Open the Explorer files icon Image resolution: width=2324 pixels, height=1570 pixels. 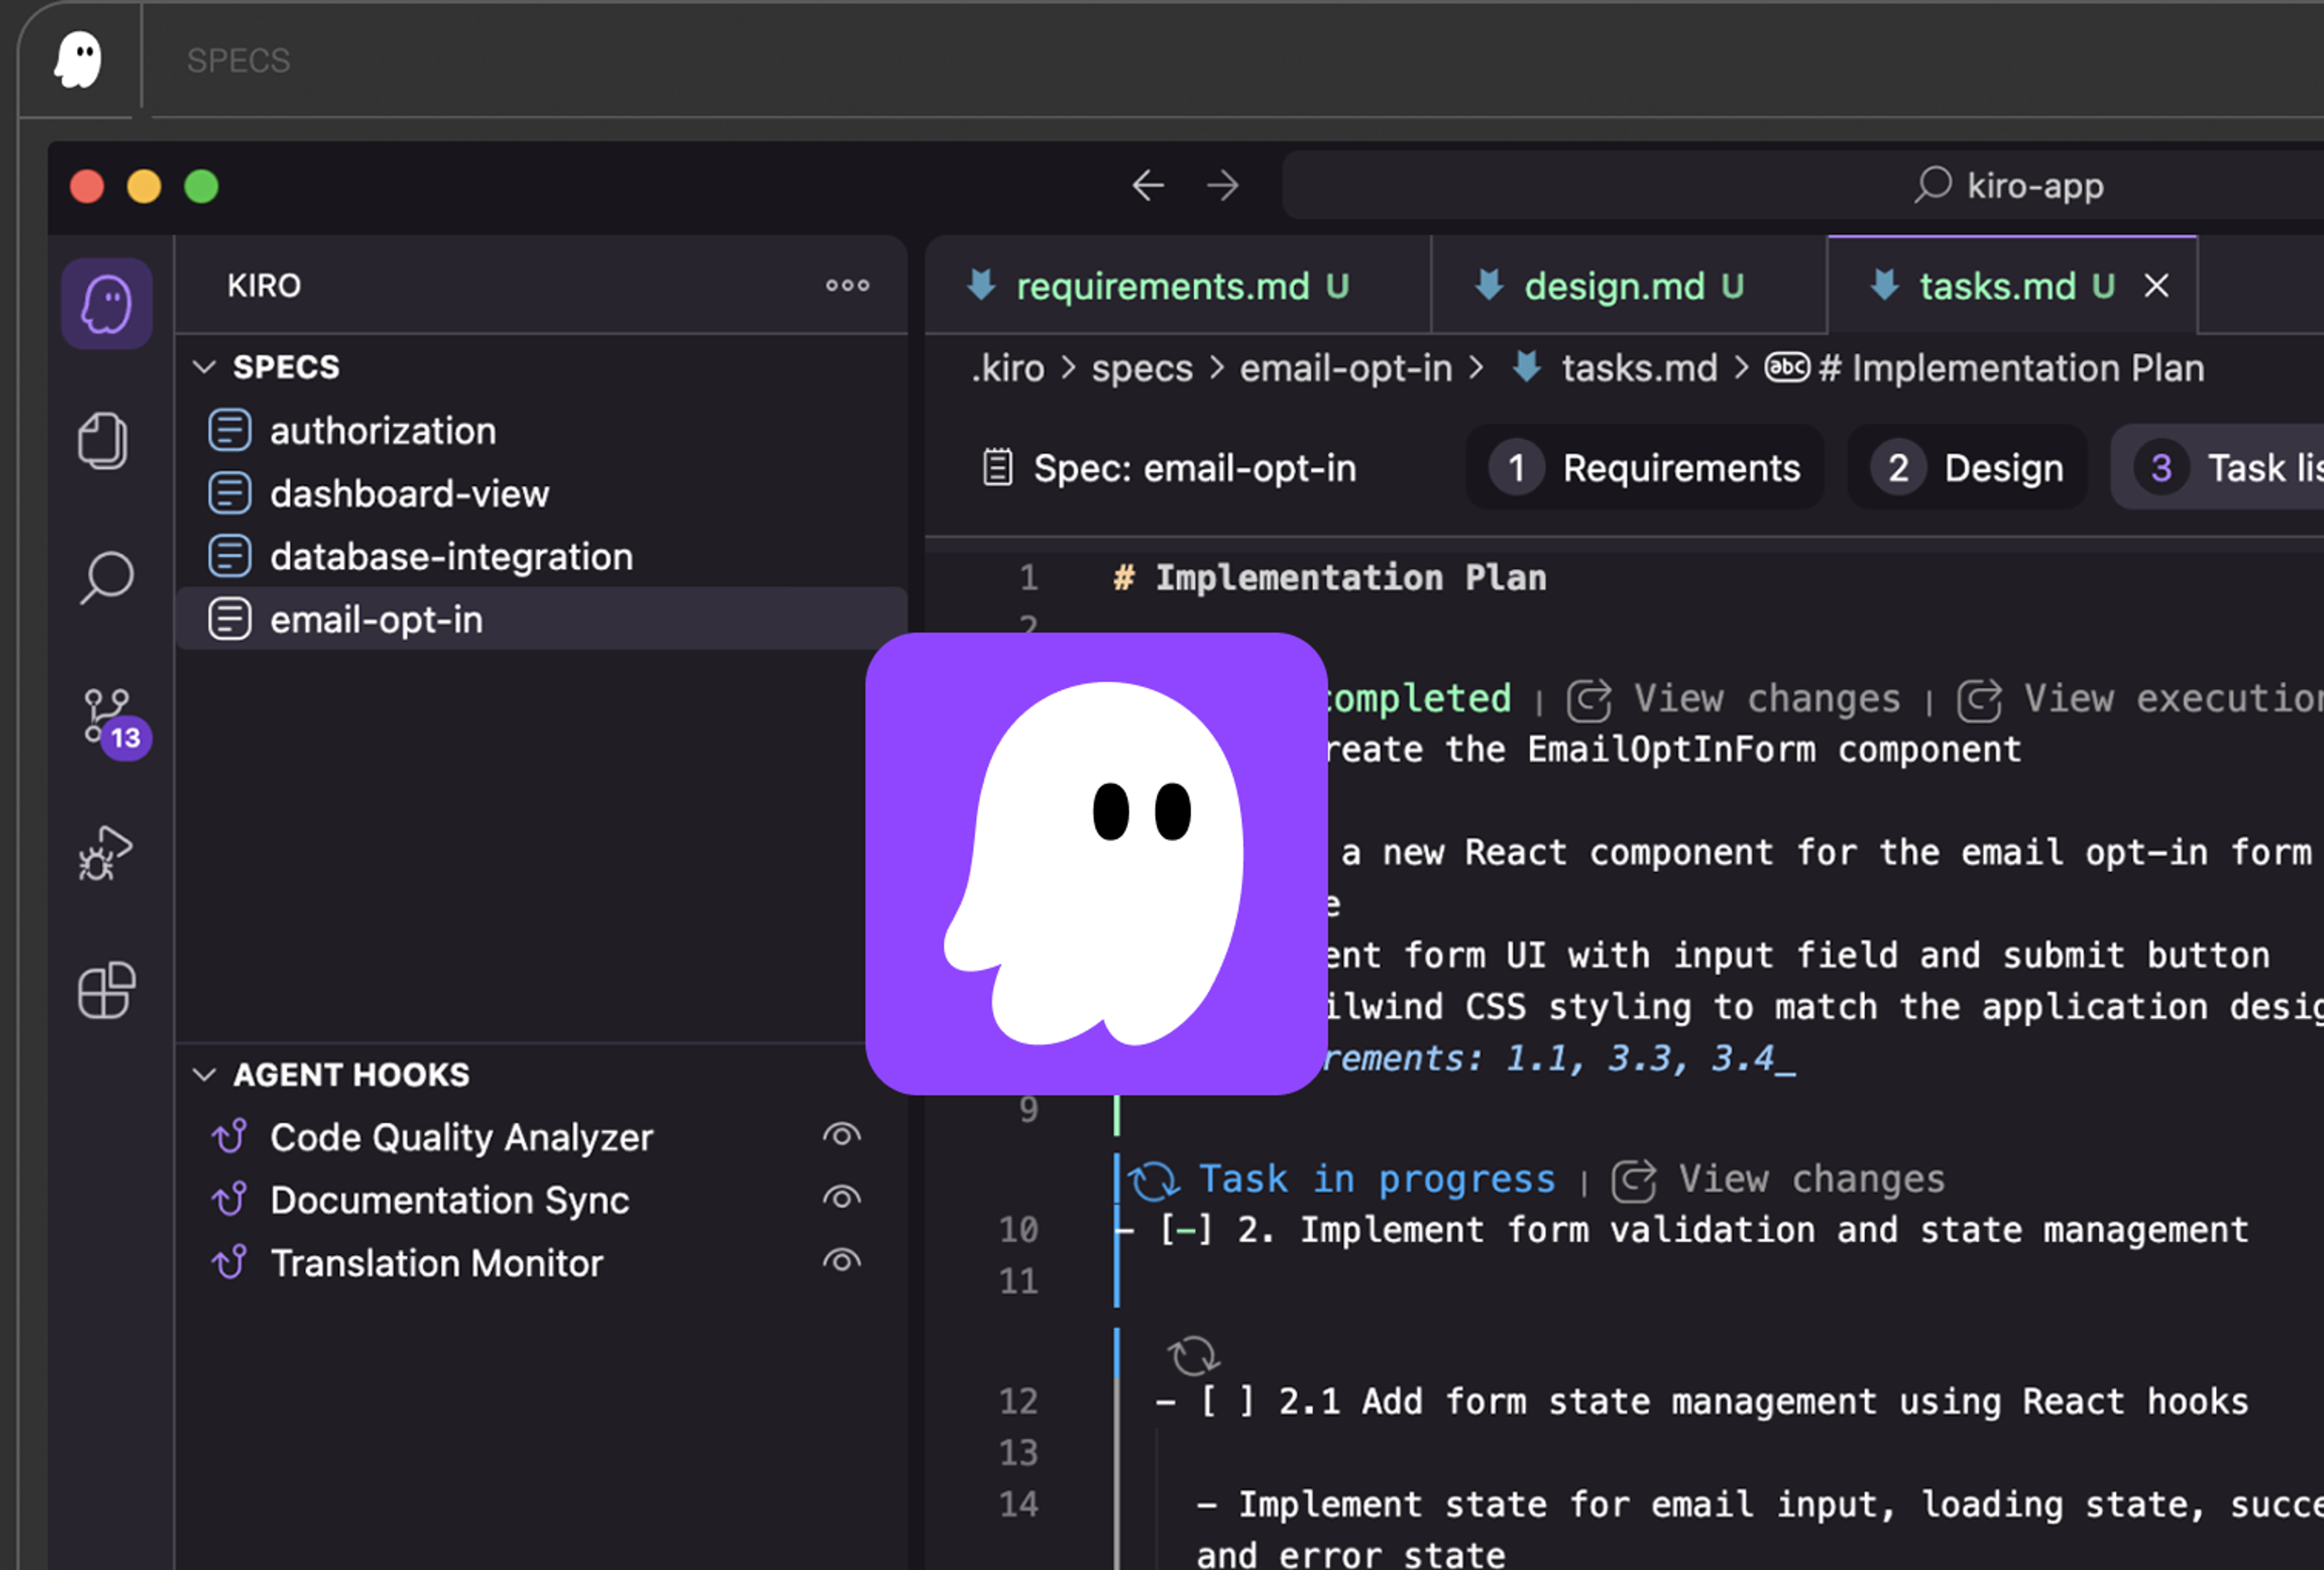(103, 441)
